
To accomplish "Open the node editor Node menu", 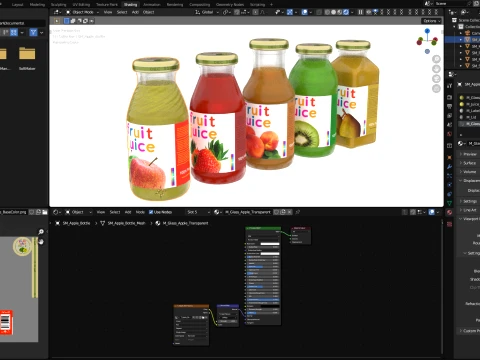I will point(140,212).
